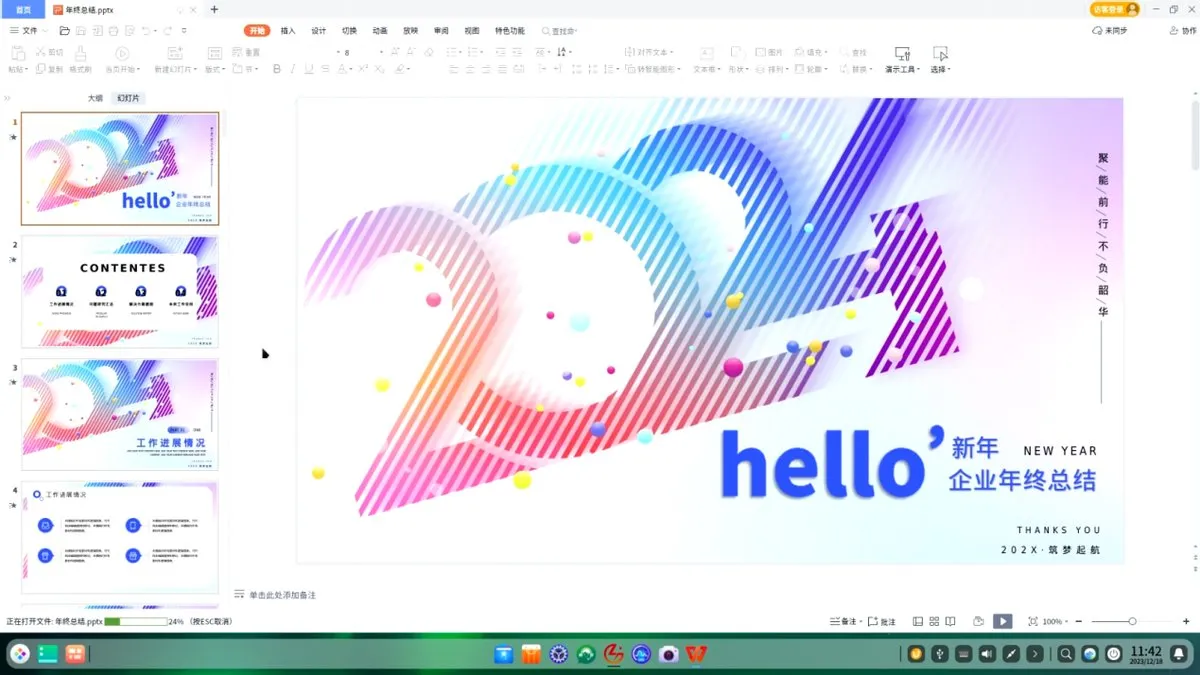Click the zoom slider handle

[x=1132, y=621]
